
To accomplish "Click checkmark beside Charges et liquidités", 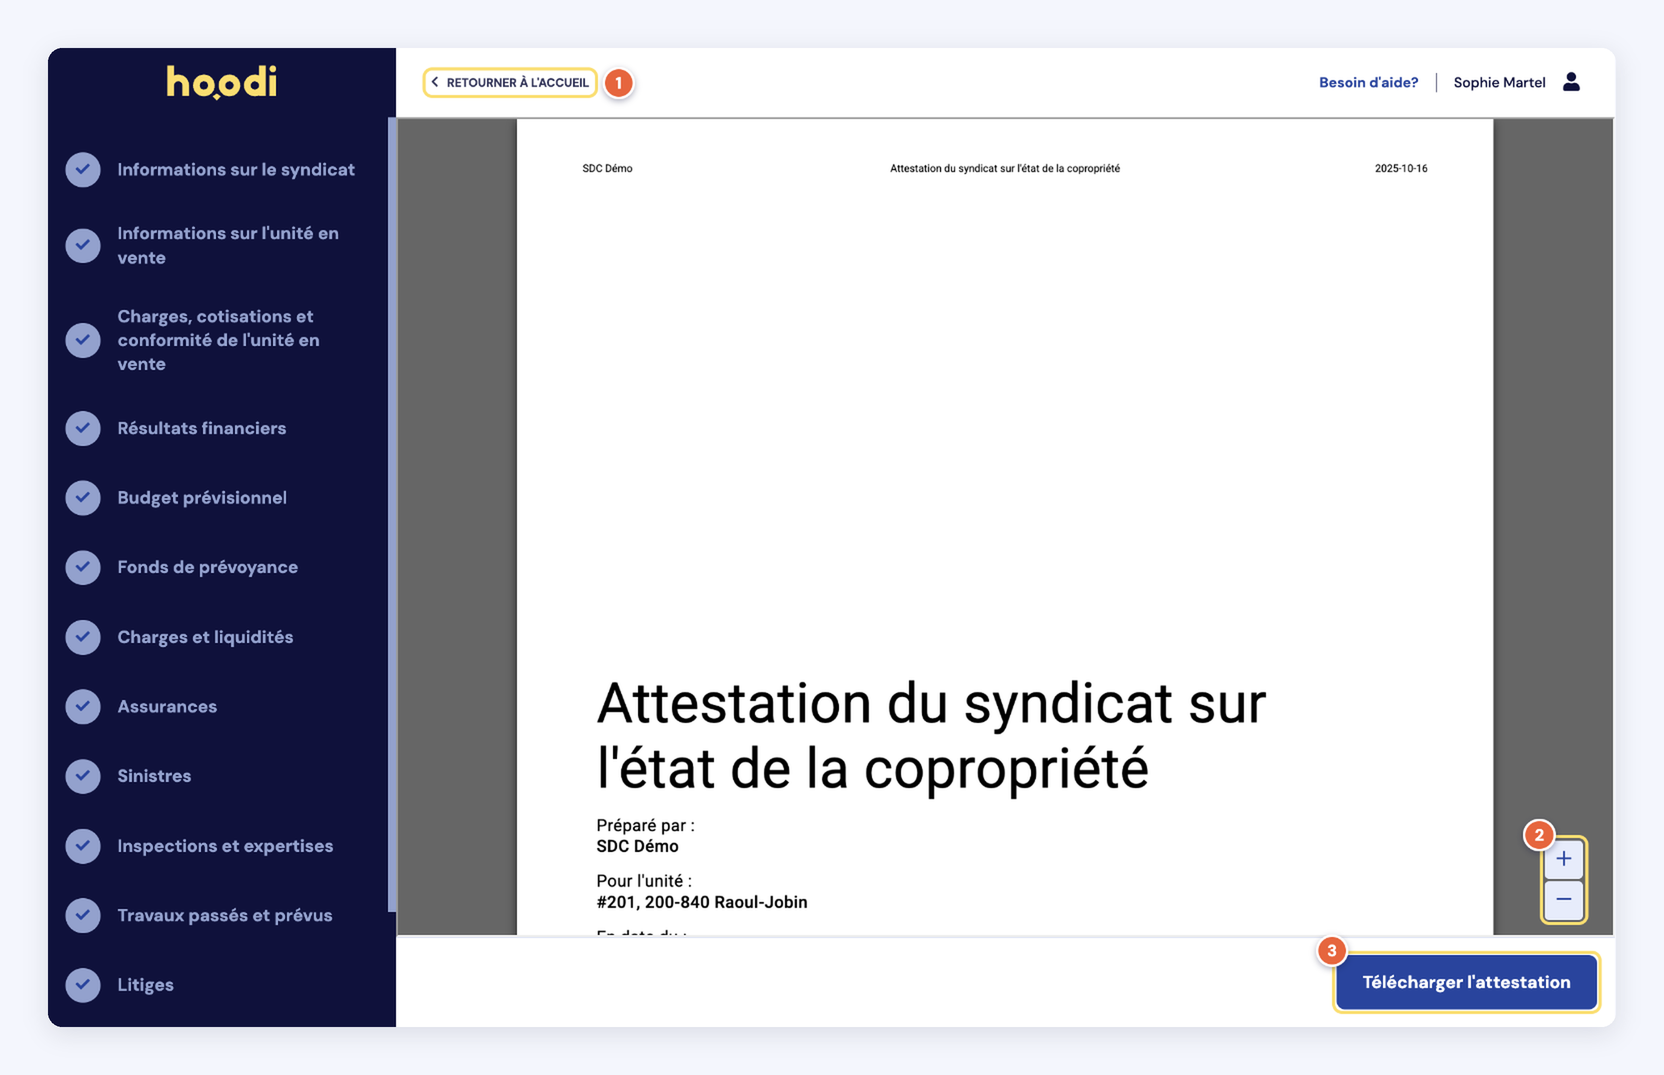I will point(83,637).
